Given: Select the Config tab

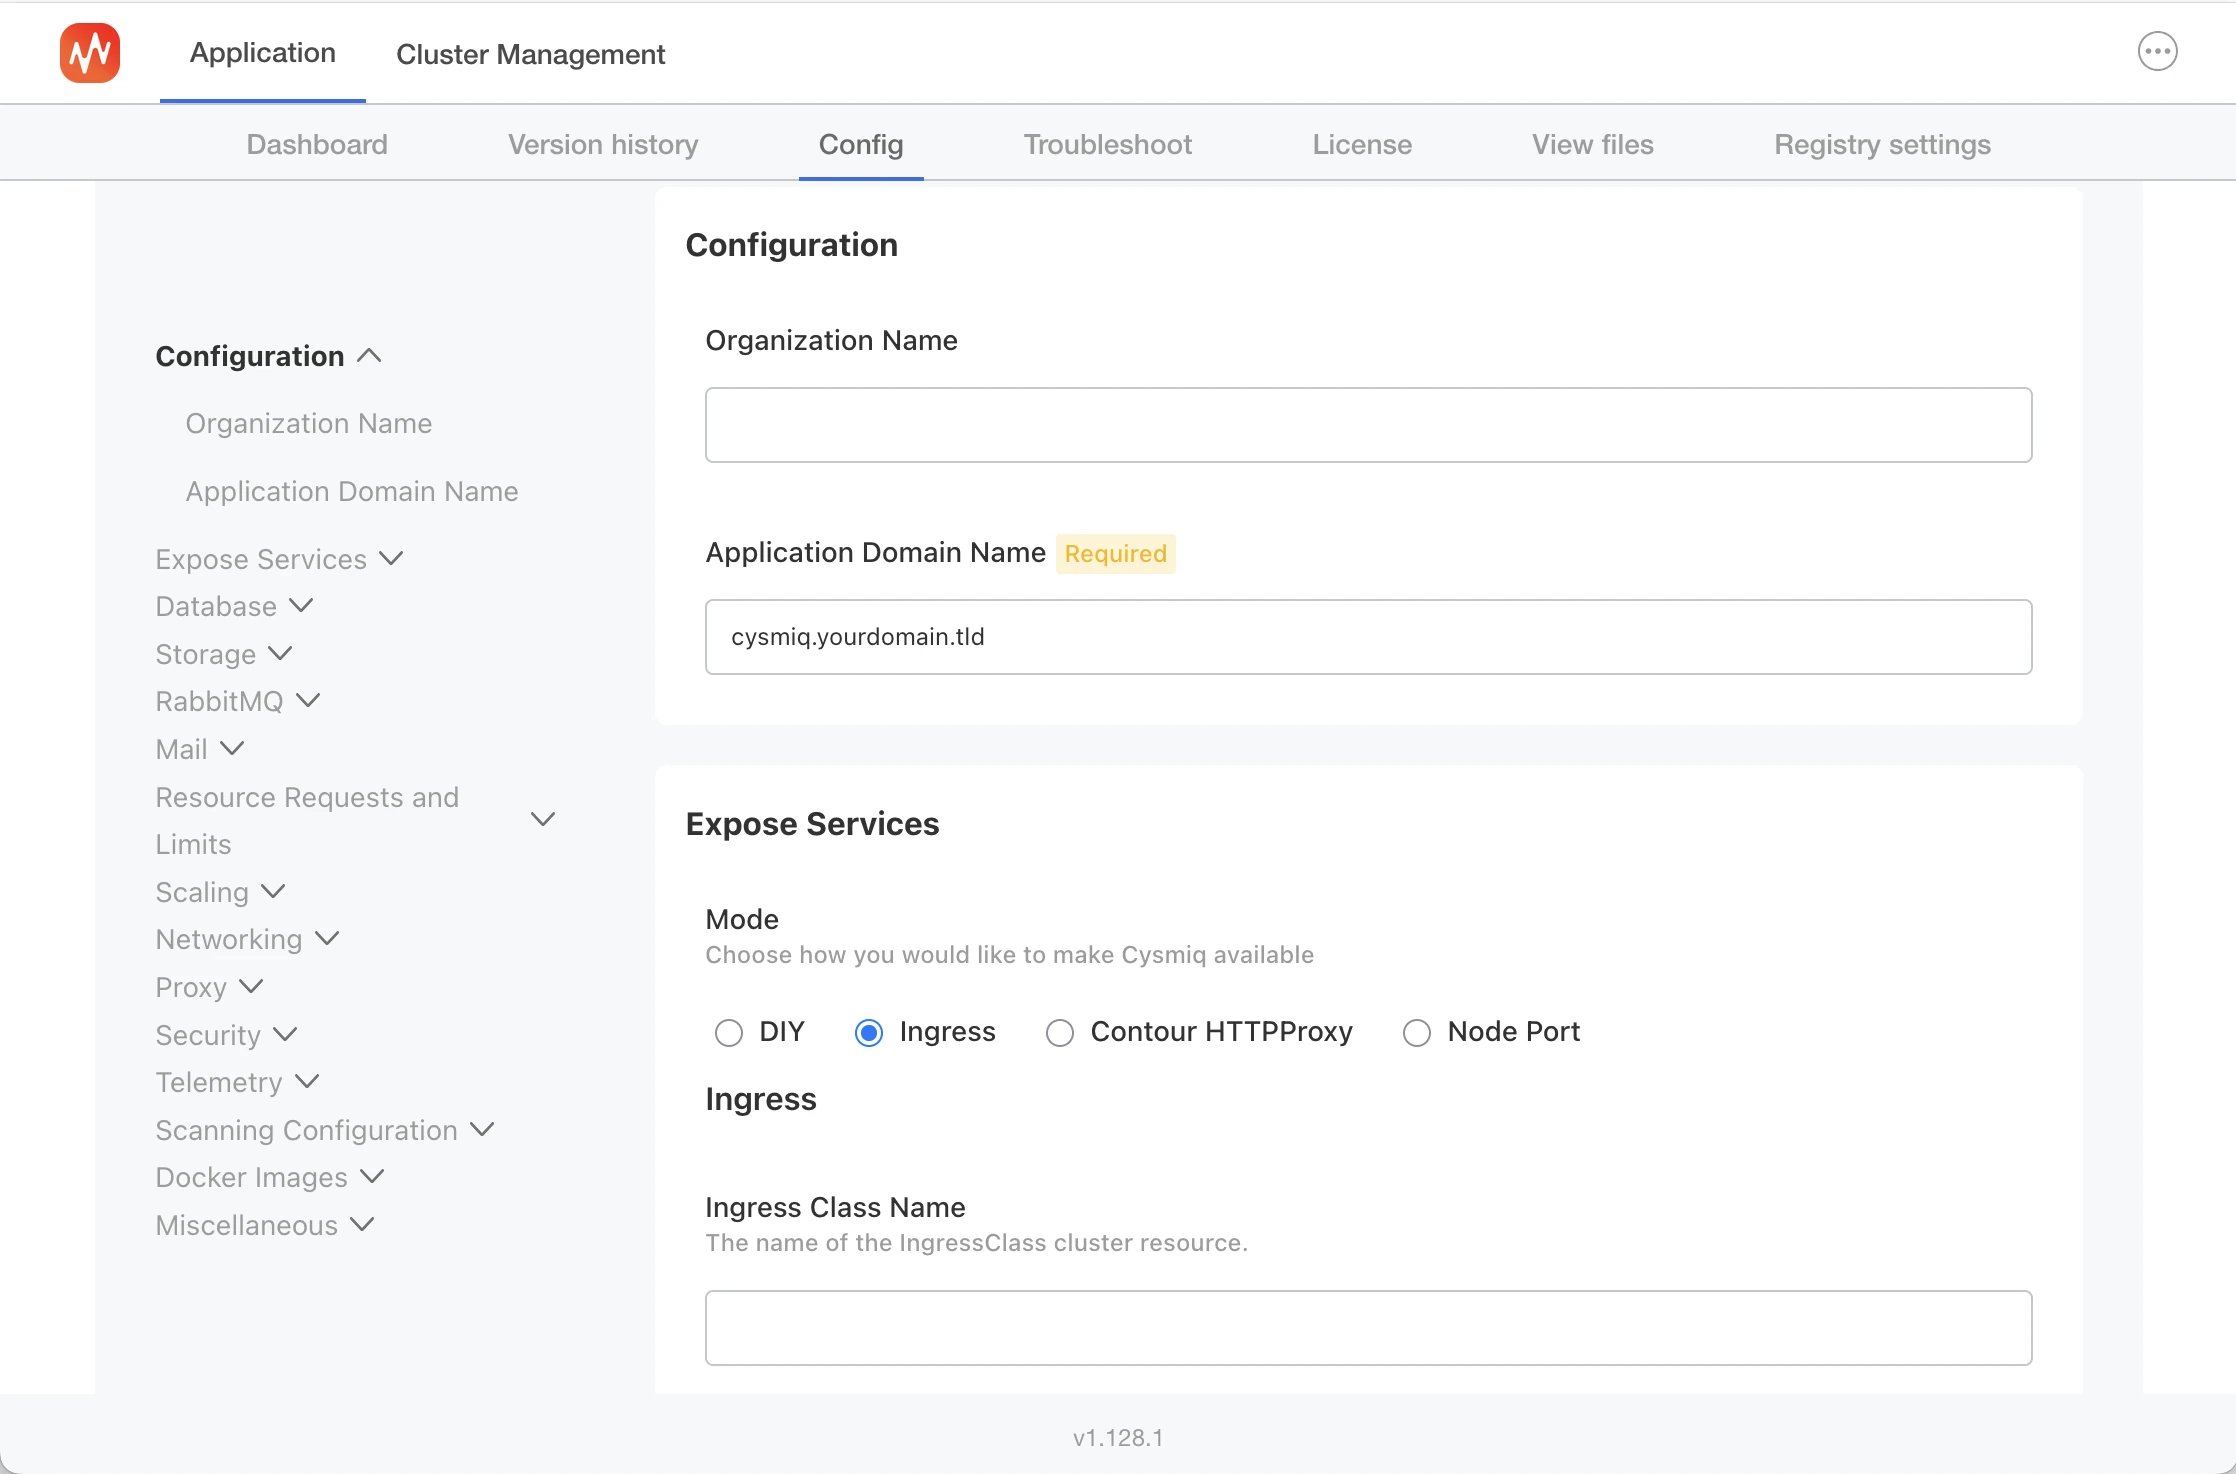Looking at the screenshot, I should 861,144.
